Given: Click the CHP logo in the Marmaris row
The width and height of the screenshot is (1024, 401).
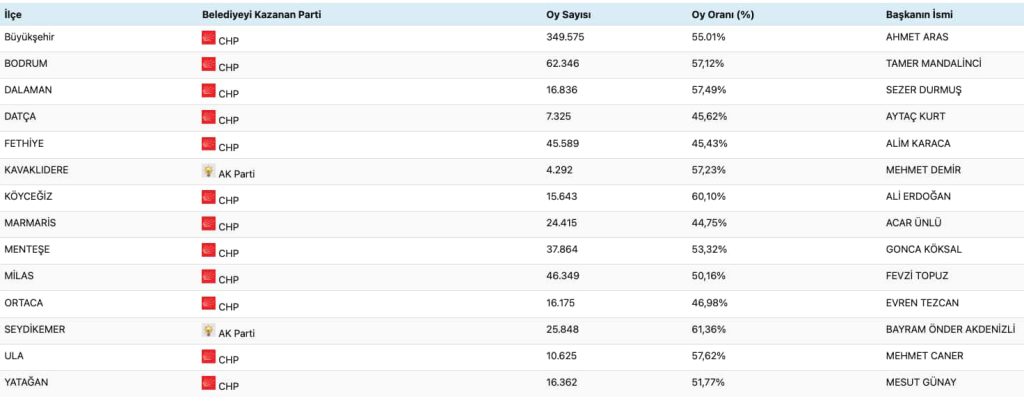Looking at the screenshot, I should (208, 224).
